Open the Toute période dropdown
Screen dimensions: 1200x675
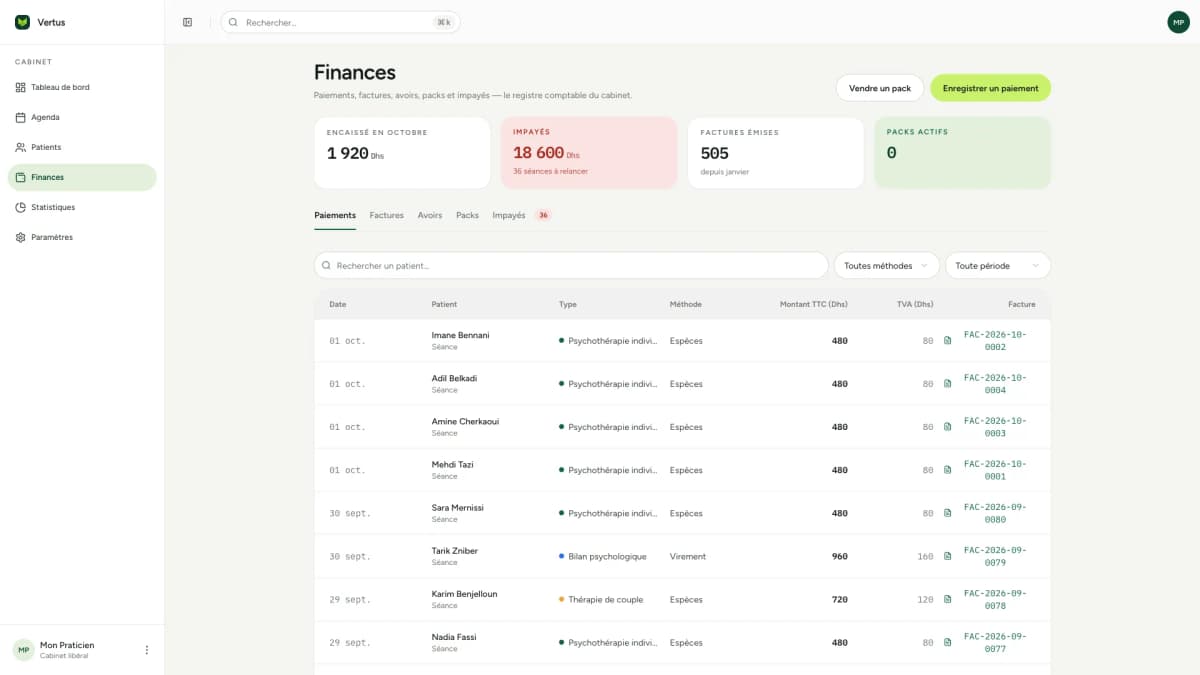coord(998,266)
